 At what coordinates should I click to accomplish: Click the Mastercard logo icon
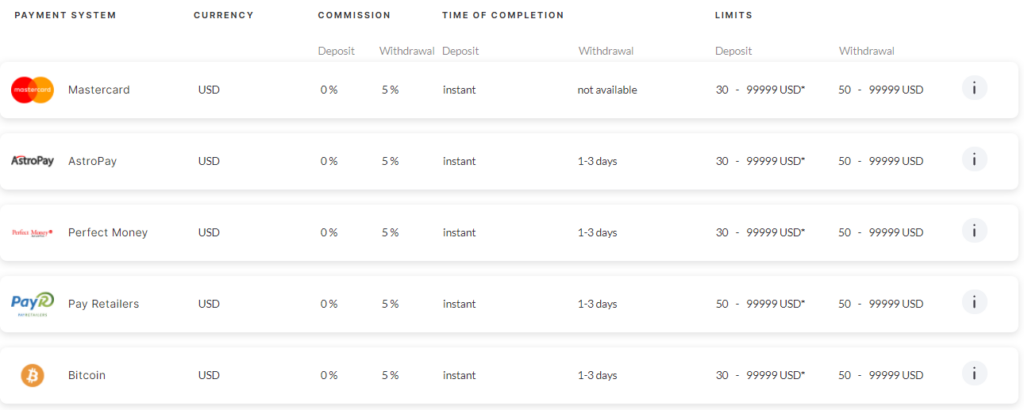point(33,89)
